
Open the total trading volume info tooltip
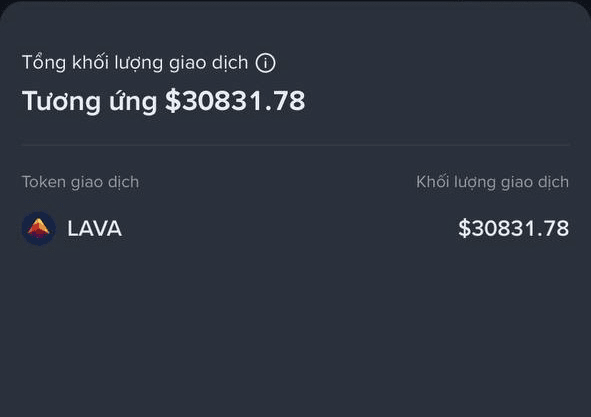pyautogui.click(x=265, y=63)
